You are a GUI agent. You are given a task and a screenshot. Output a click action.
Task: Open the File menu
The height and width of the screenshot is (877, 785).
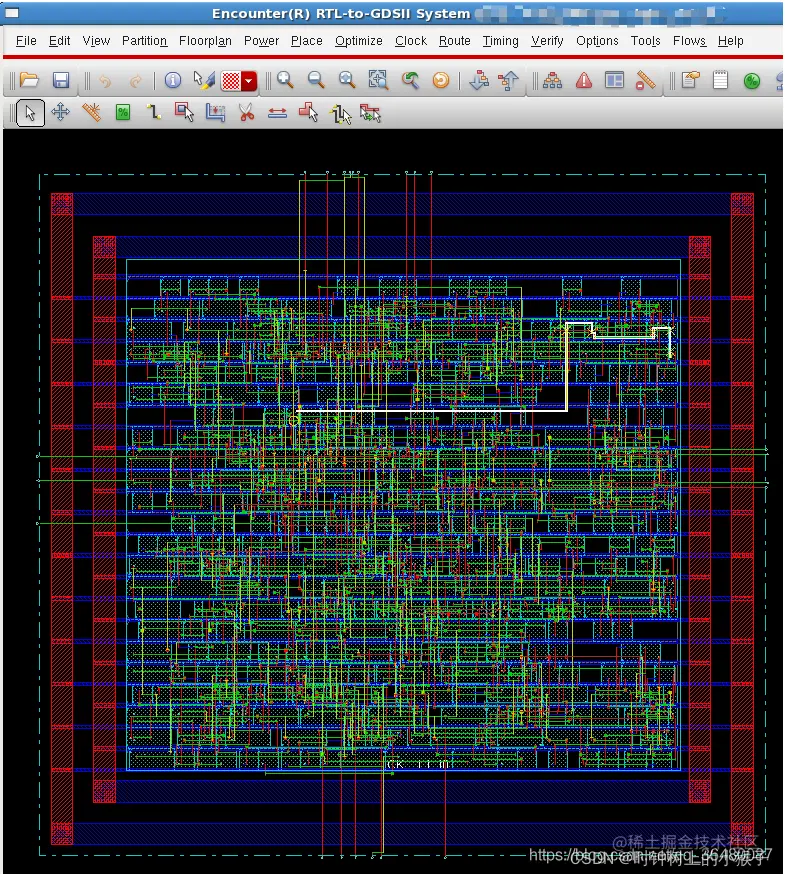26,41
